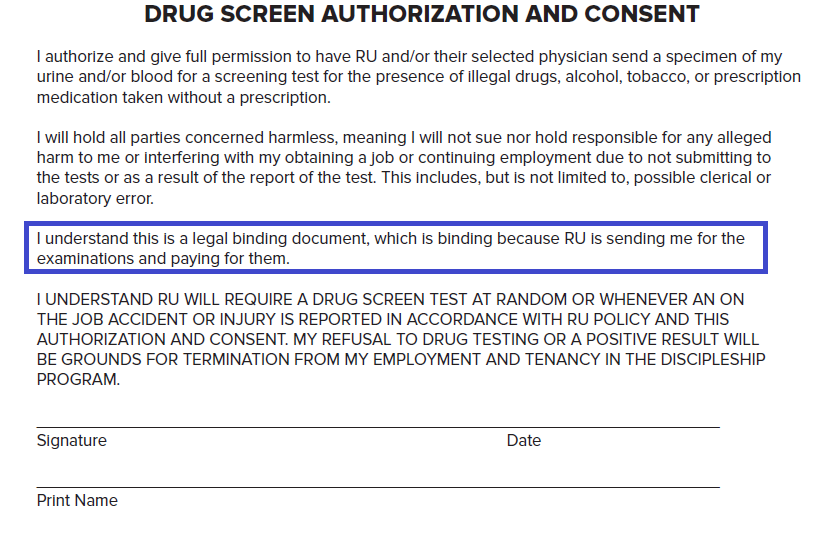Click the phrase "illegal drugs, alcohol, tobacco"
The width and height of the screenshot is (840, 534).
(x=576, y=77)
